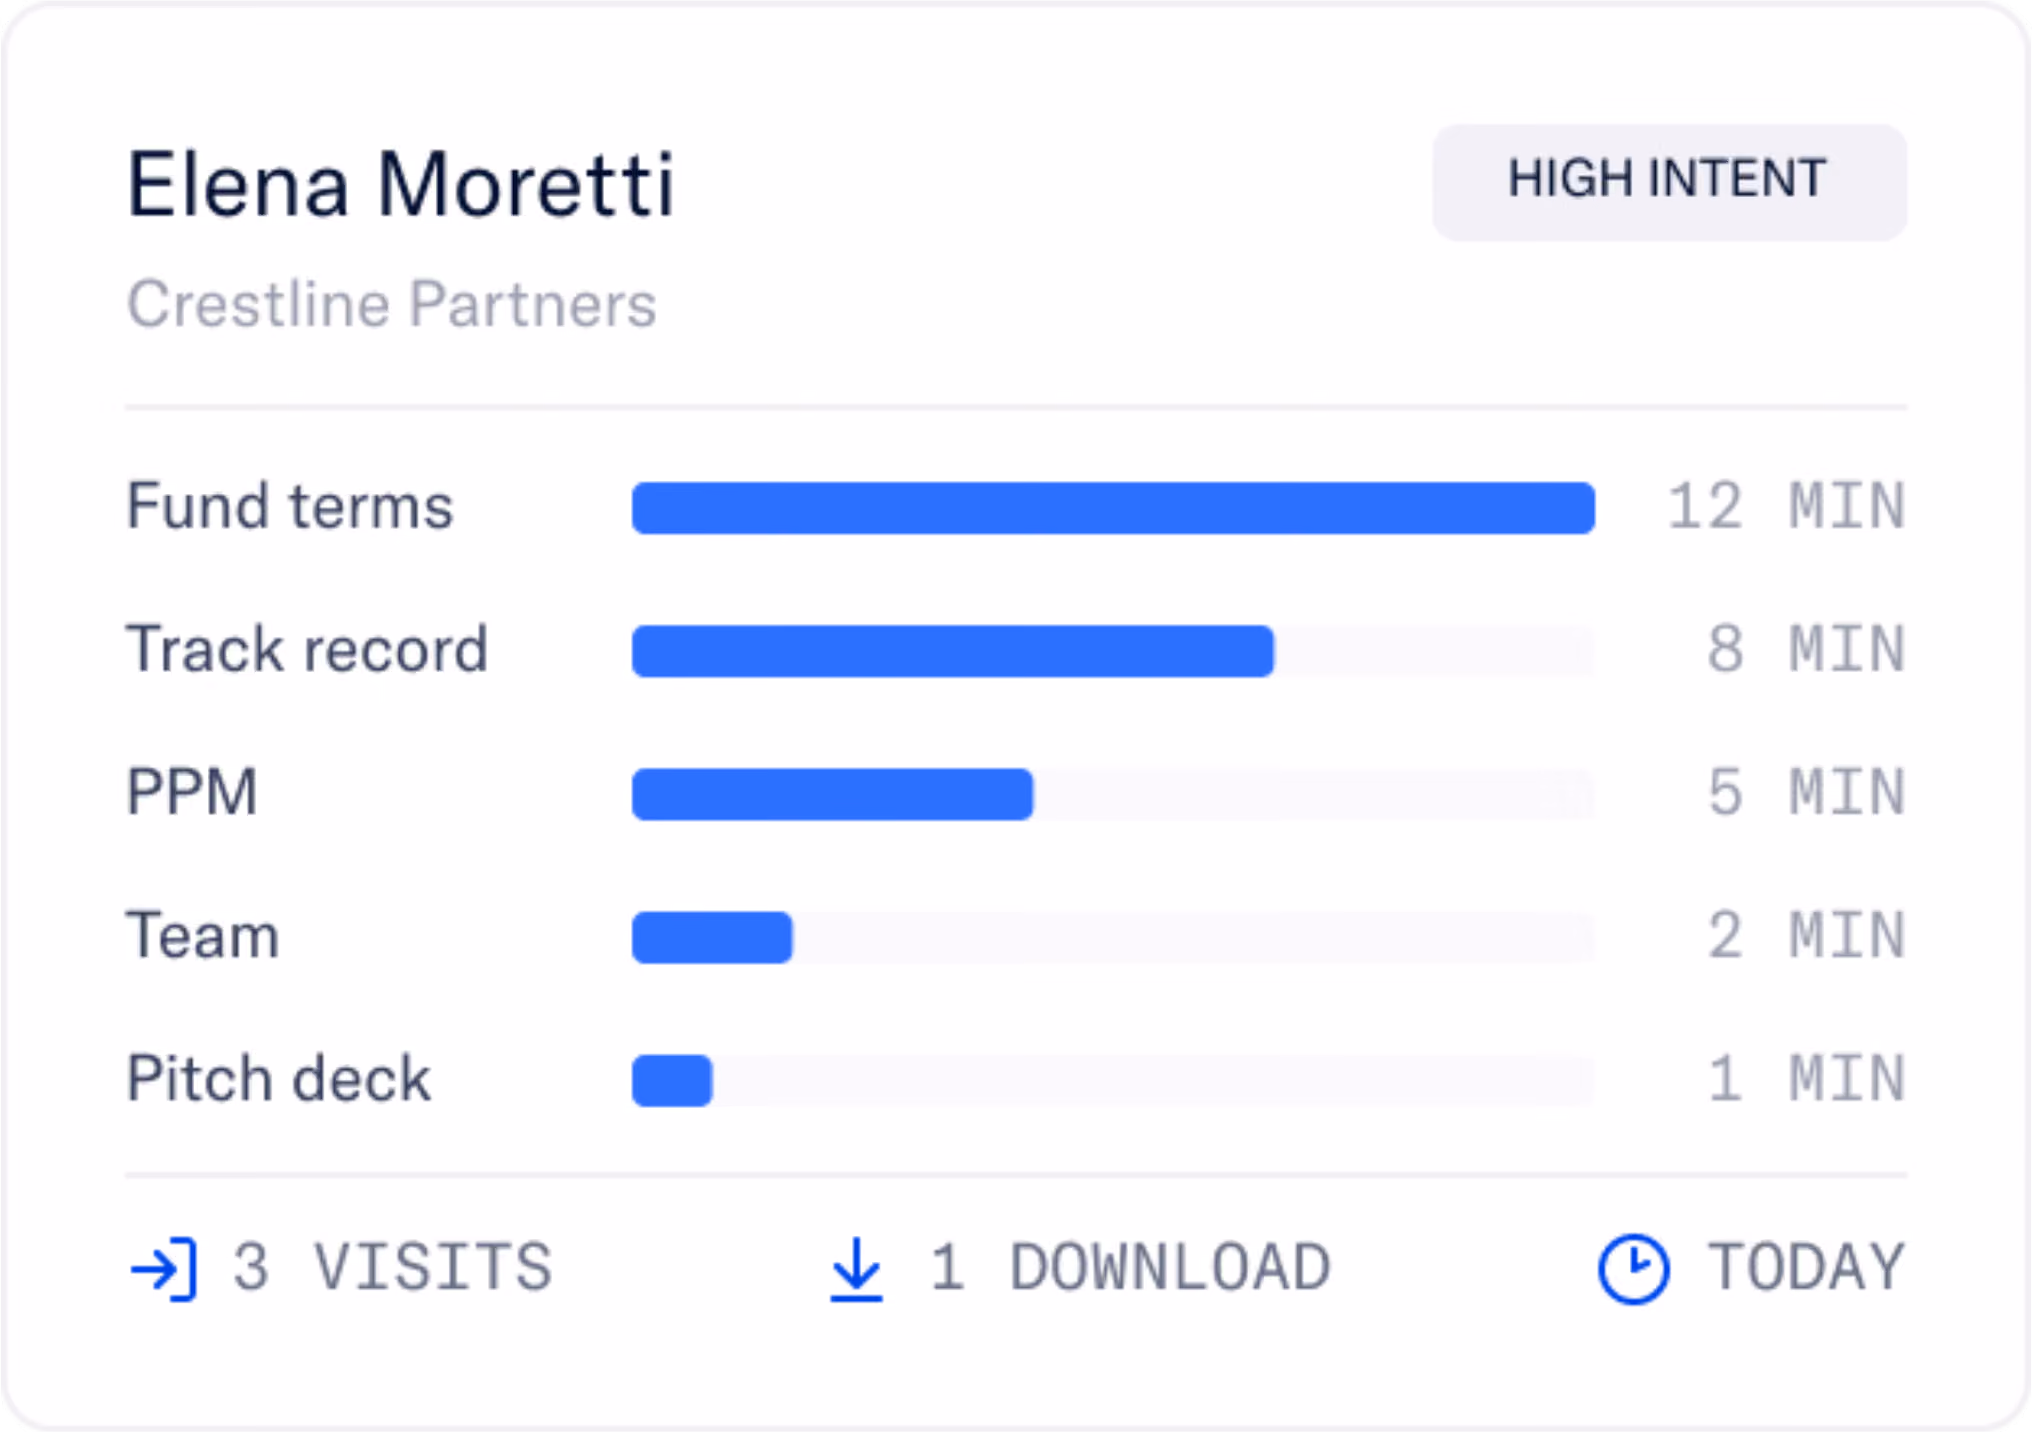
Task: Click the Pitch deck progress bar
Action: tap(1113, 1080)
